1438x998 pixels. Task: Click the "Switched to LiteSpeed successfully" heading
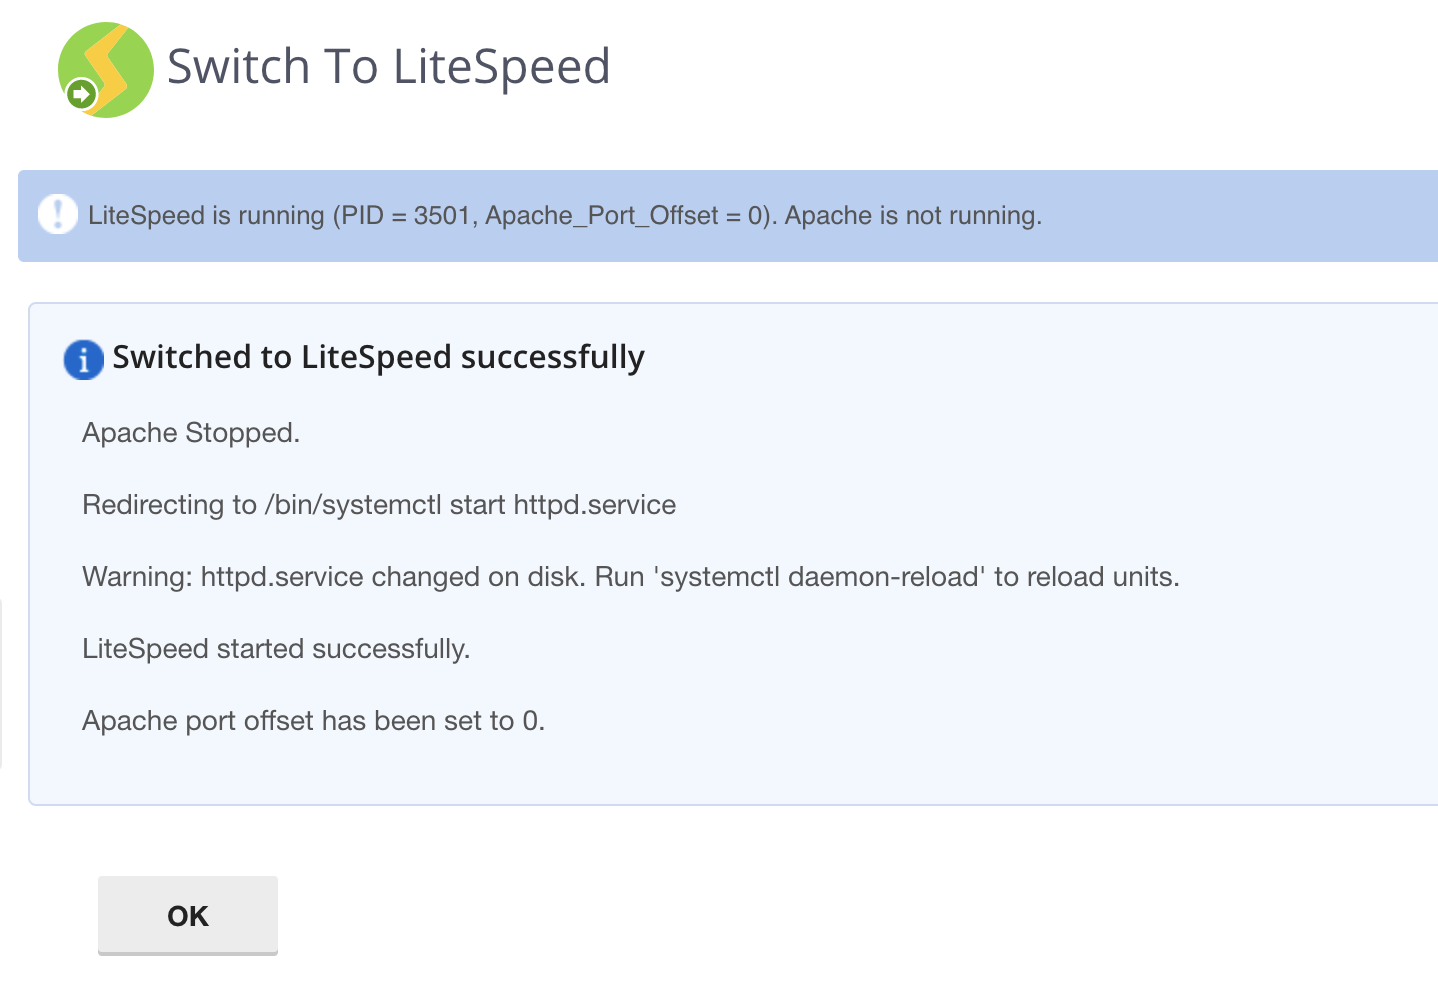[378, 357]
